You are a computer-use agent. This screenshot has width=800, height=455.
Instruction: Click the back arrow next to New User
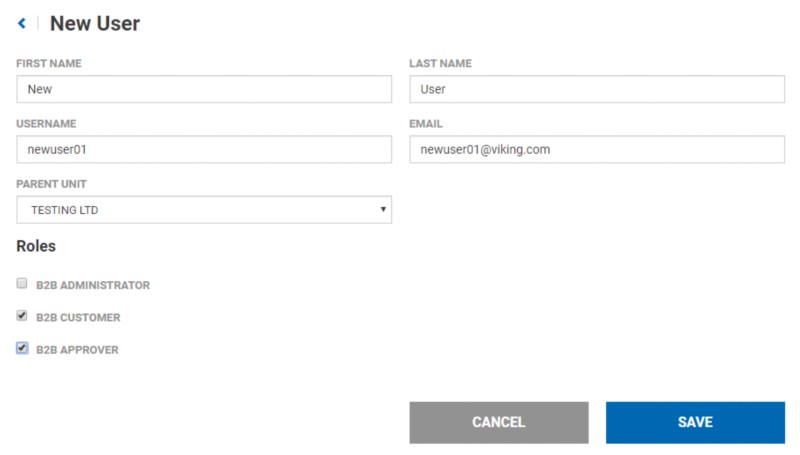pos(22,23)
